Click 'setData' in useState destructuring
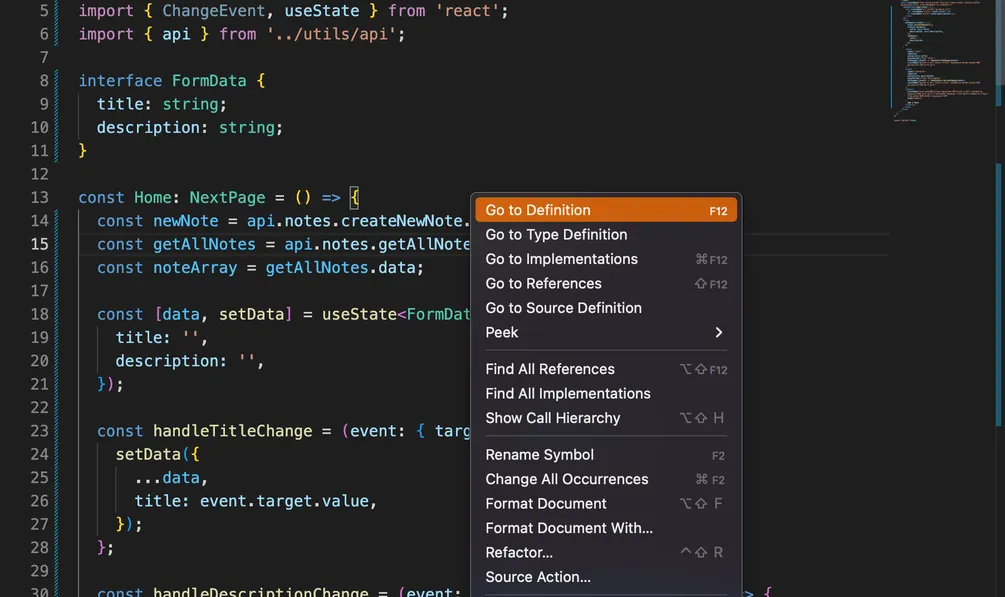Image resolution: width=1005 pixels, height=597 pixels. [x=251, y=314]
